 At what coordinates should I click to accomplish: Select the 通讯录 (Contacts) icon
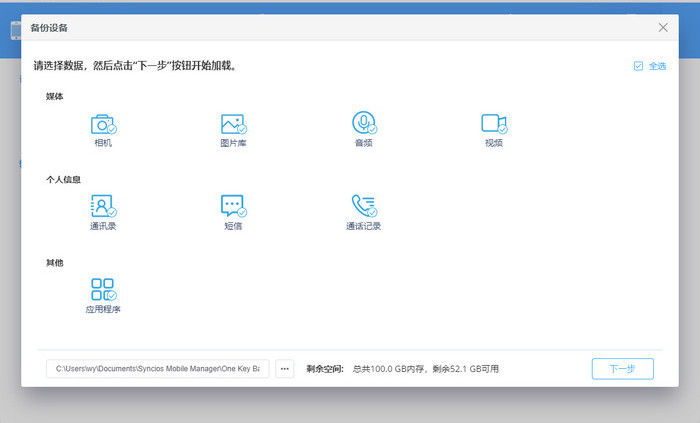click(x=103, y=206)
